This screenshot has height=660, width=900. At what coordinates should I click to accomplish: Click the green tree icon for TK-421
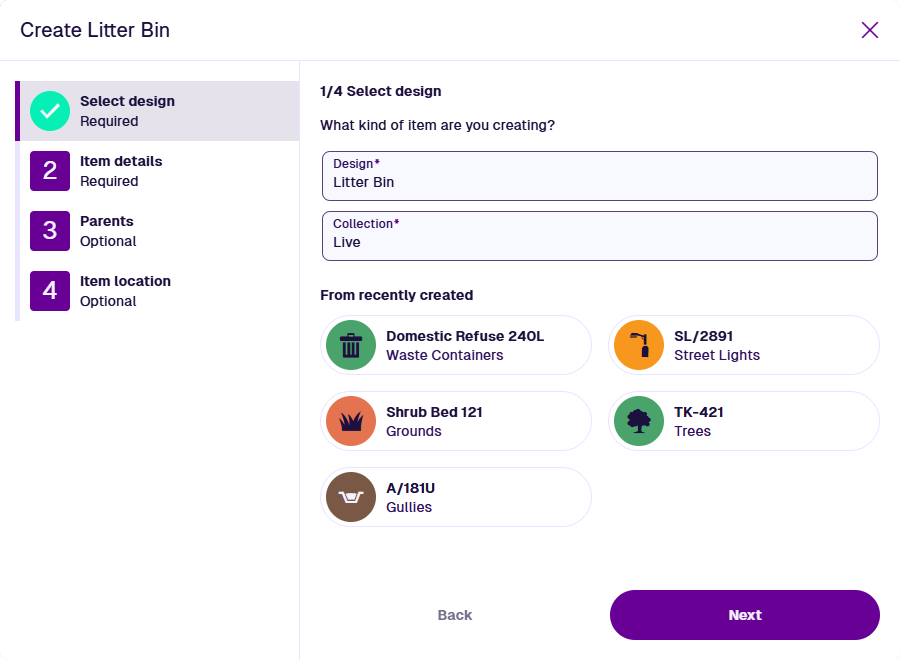[x=639, y=421]
